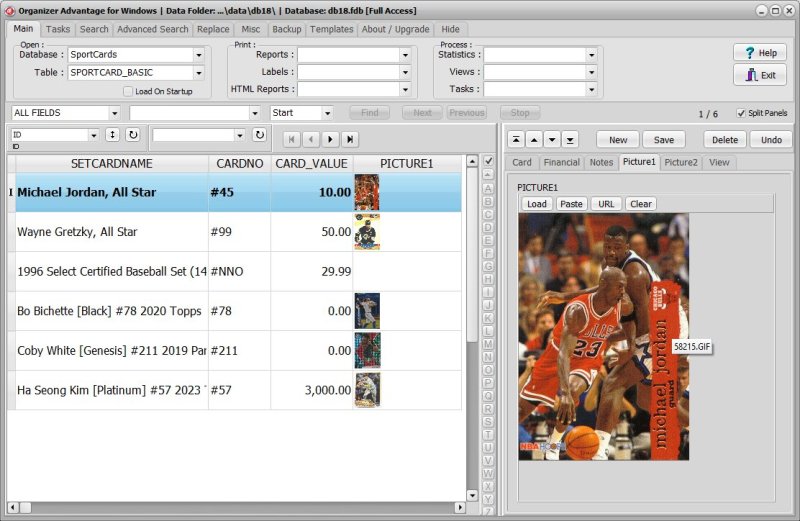Open the Table dropdown showing SPORTCARD_BASIC

(198, 73)
